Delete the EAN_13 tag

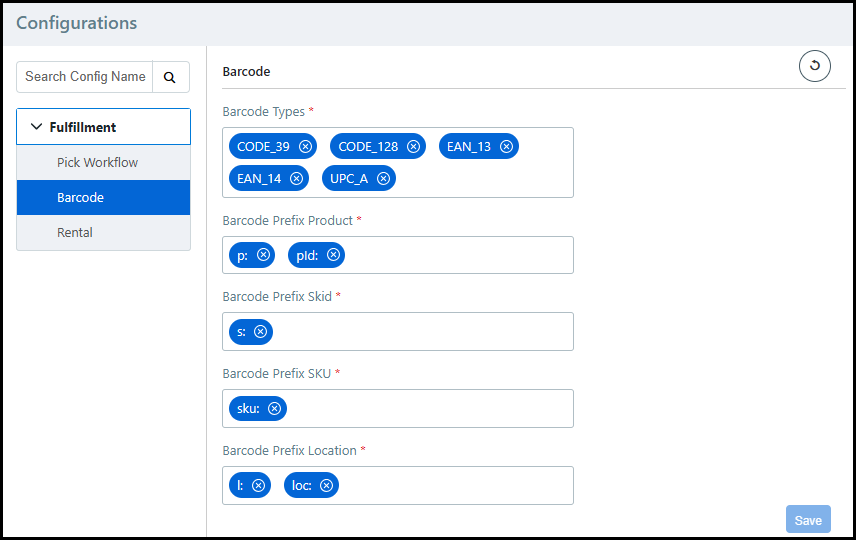point(507,147)
